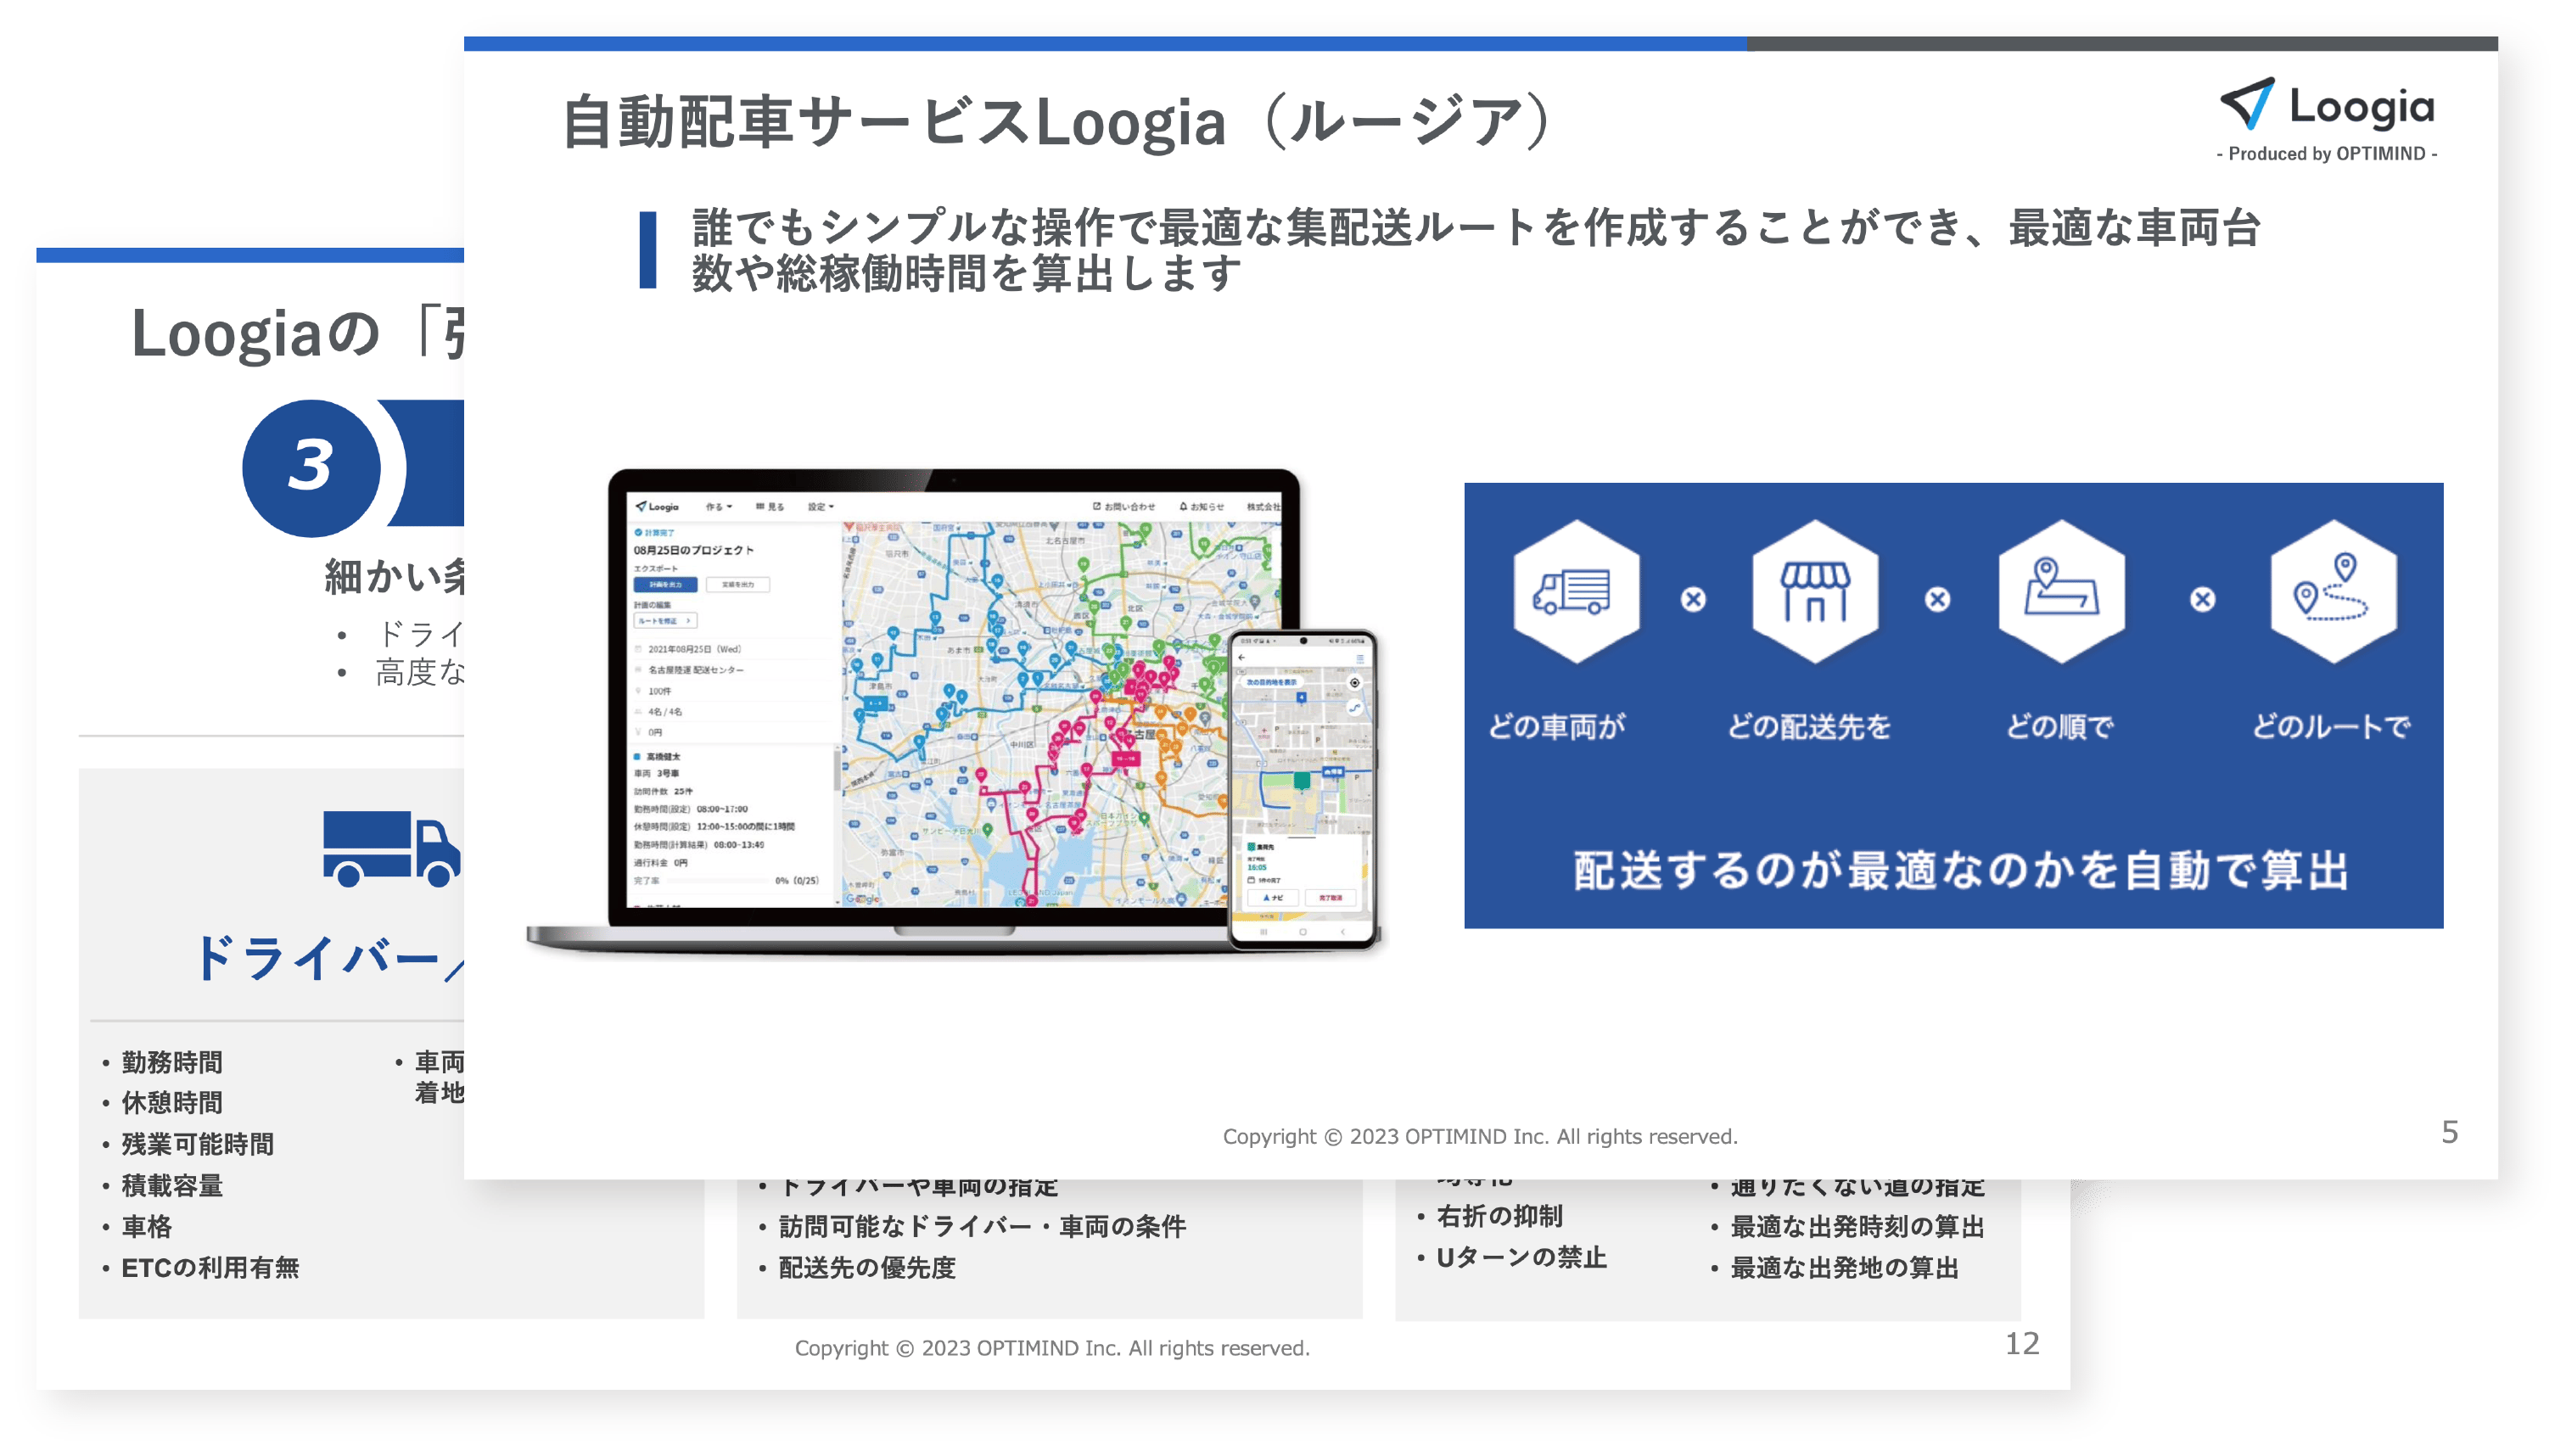Click the 右折の抑制 bullet on the back slide
Viewport: 2566px width, 1456px height.
click(1499, 1216)
